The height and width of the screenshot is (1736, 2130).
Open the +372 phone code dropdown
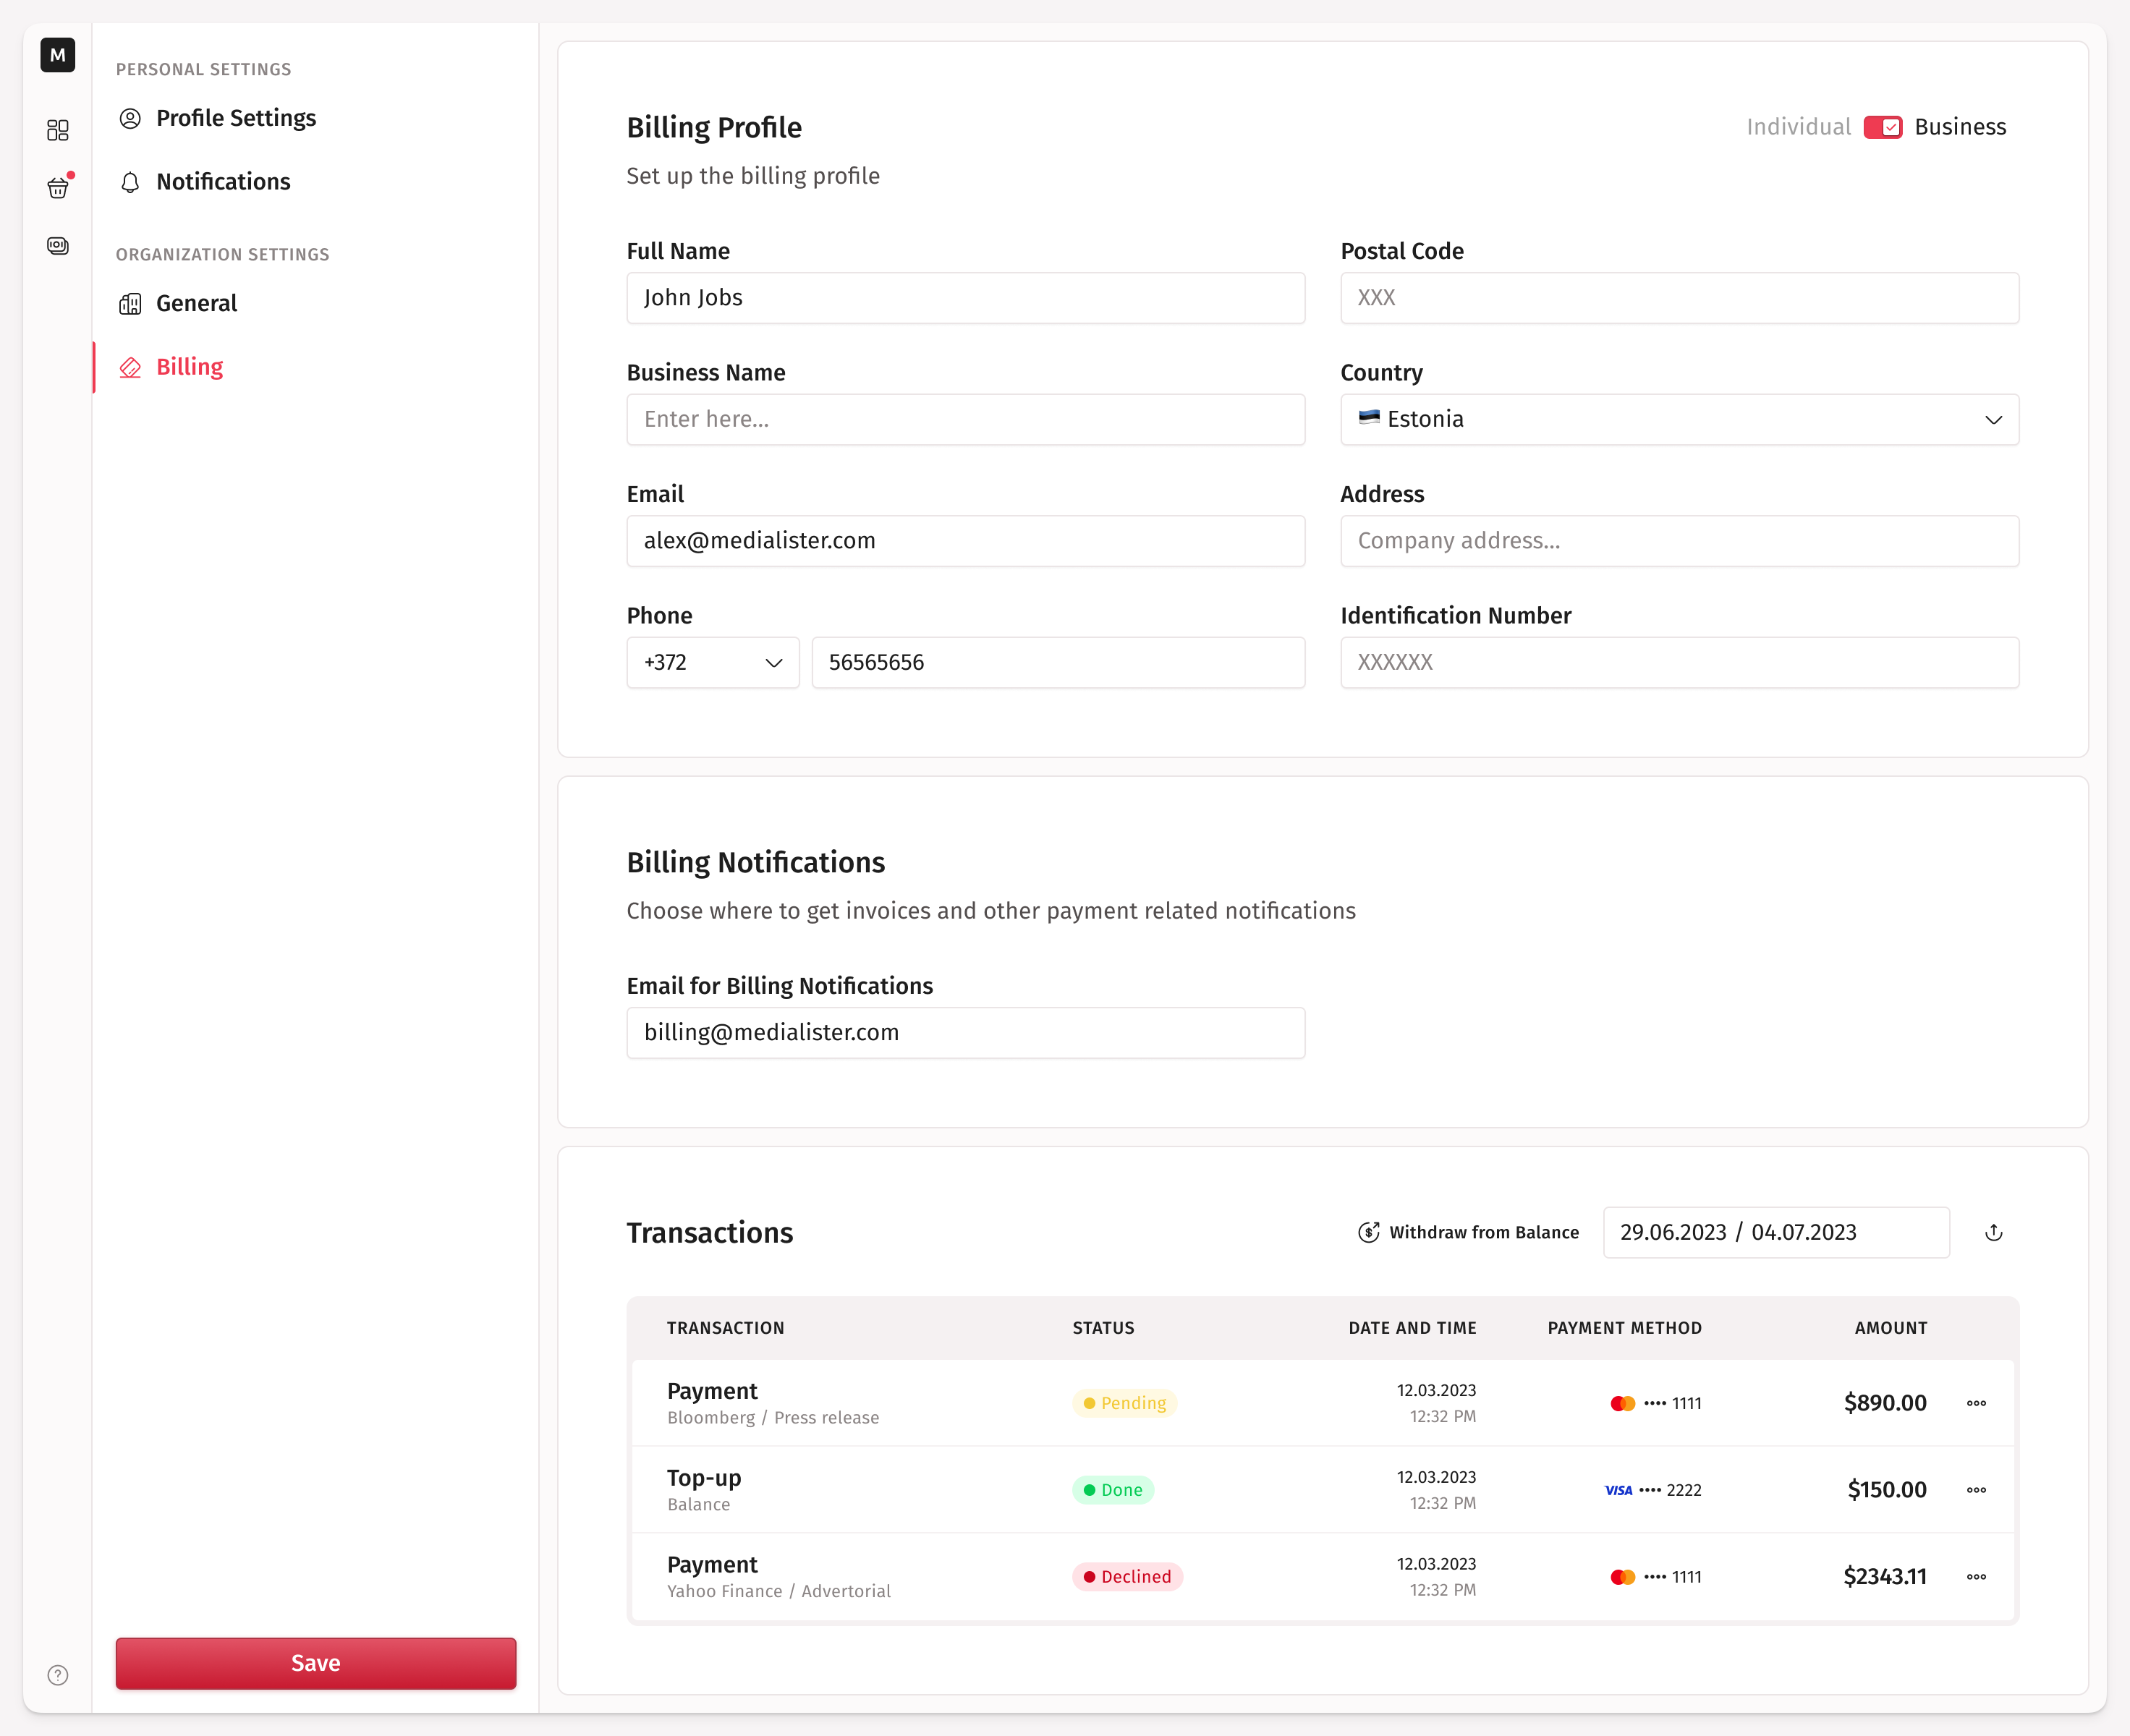(x=712, y=662)
